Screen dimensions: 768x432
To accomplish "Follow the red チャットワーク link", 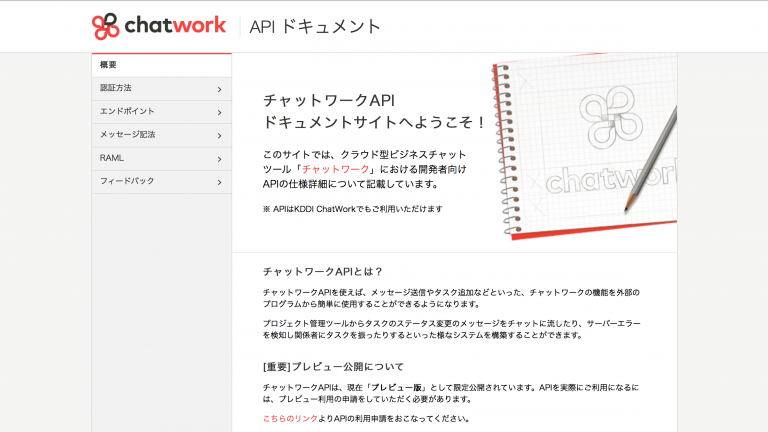I will [336, 169].
